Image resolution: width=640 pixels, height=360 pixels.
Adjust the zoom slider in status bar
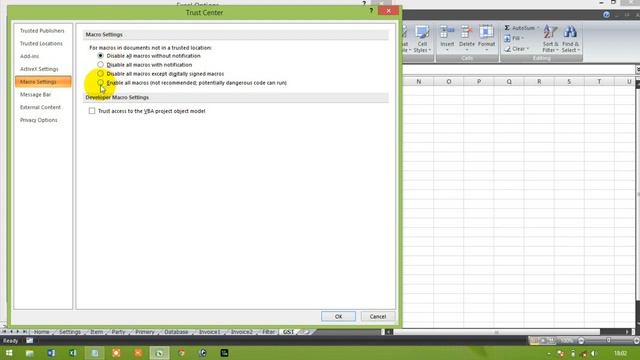(x=608, y=340)
